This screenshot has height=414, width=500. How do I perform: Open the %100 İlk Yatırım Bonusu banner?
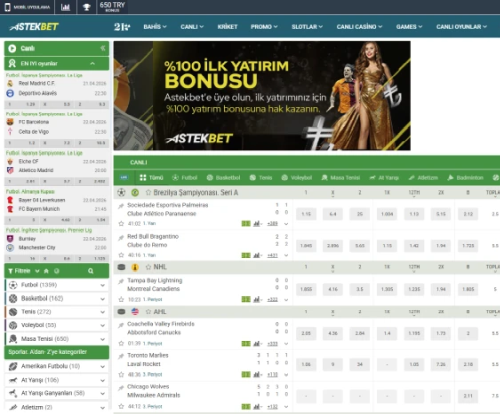(262, 96)
